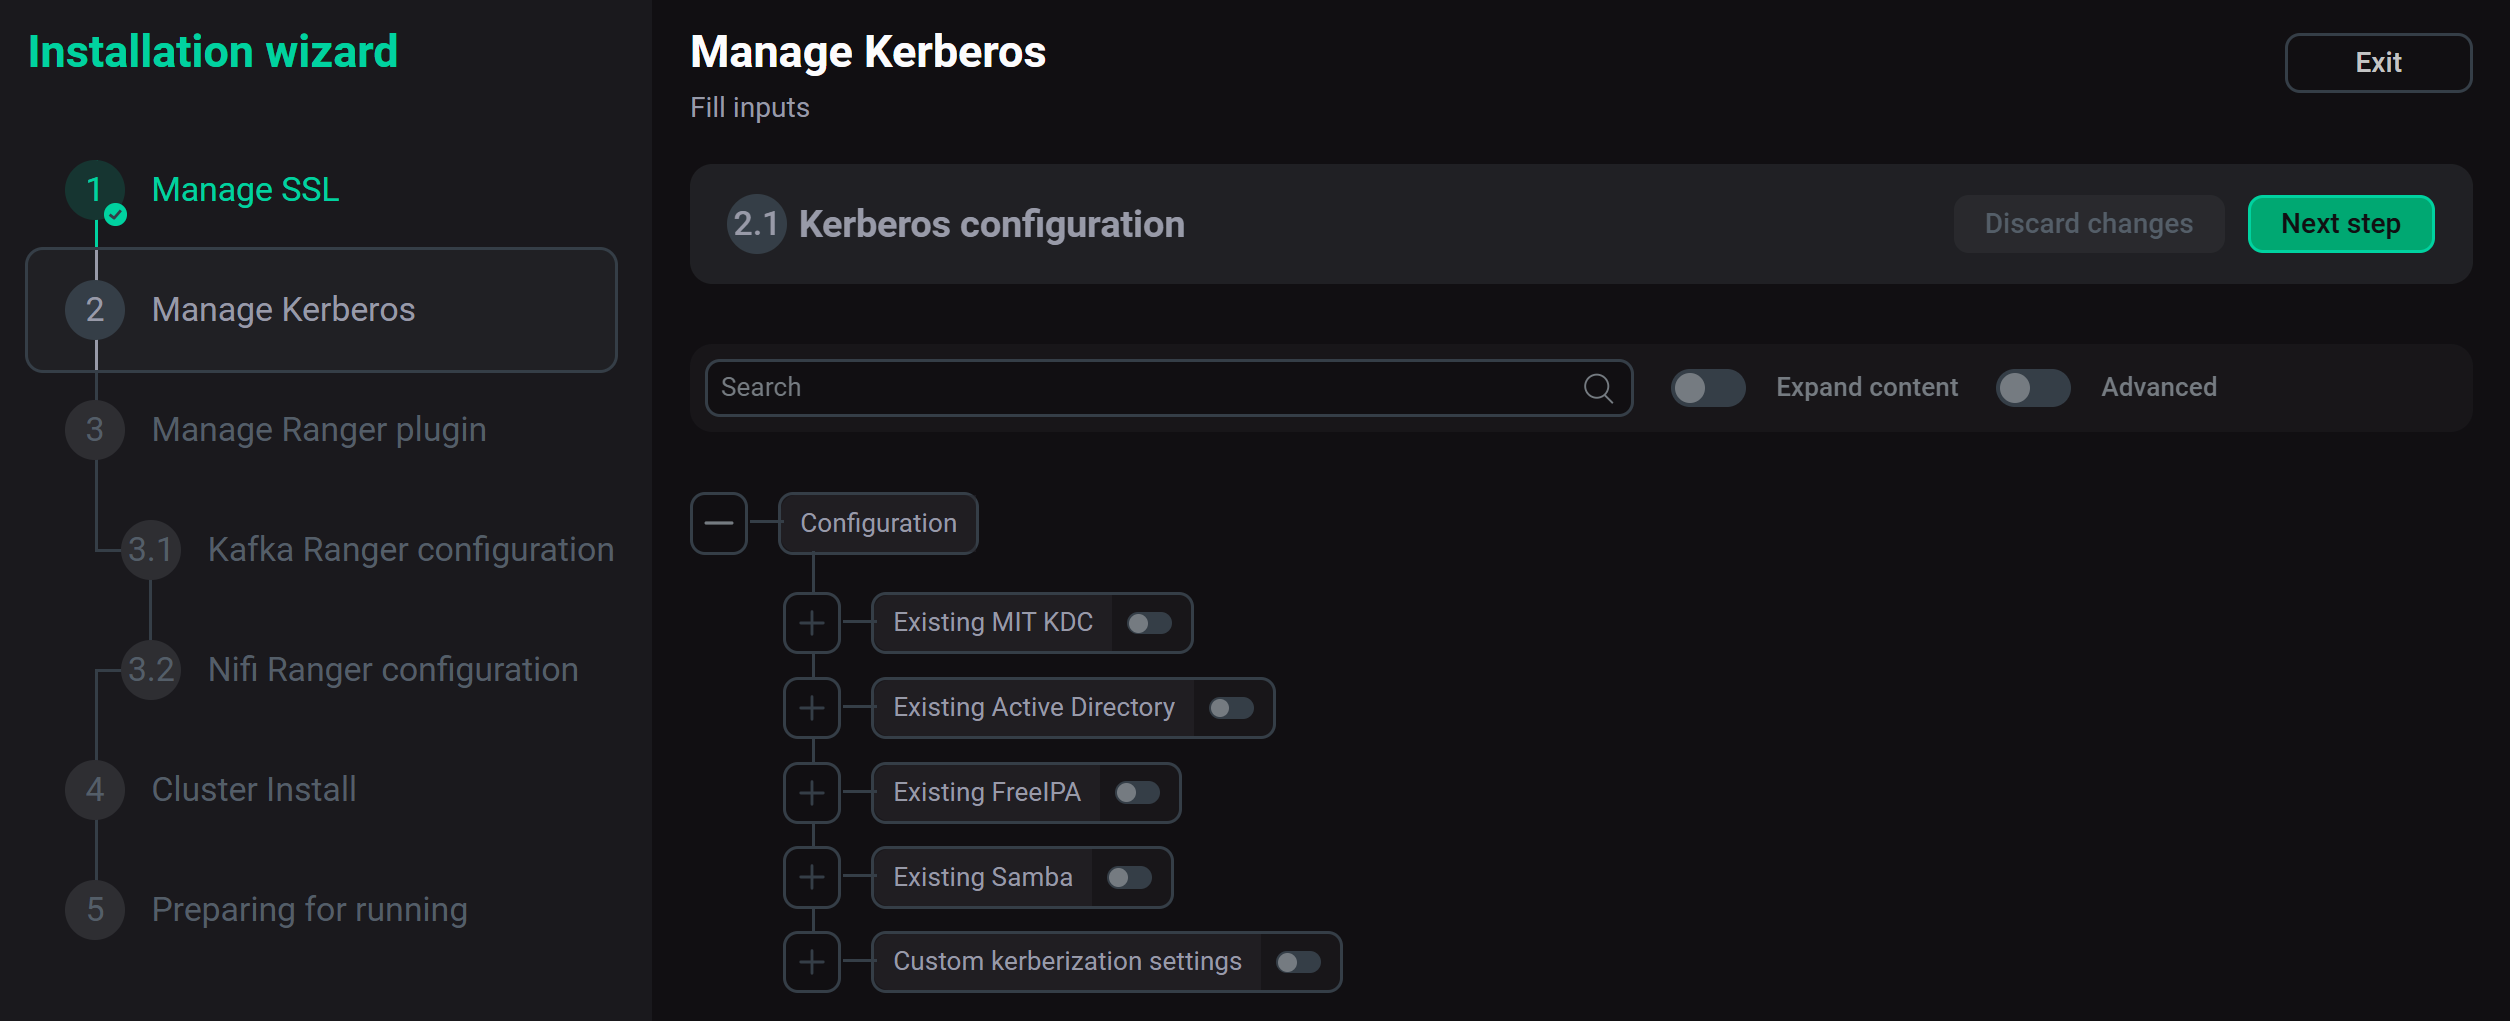Click the step 5 number circle

point(95,910)
